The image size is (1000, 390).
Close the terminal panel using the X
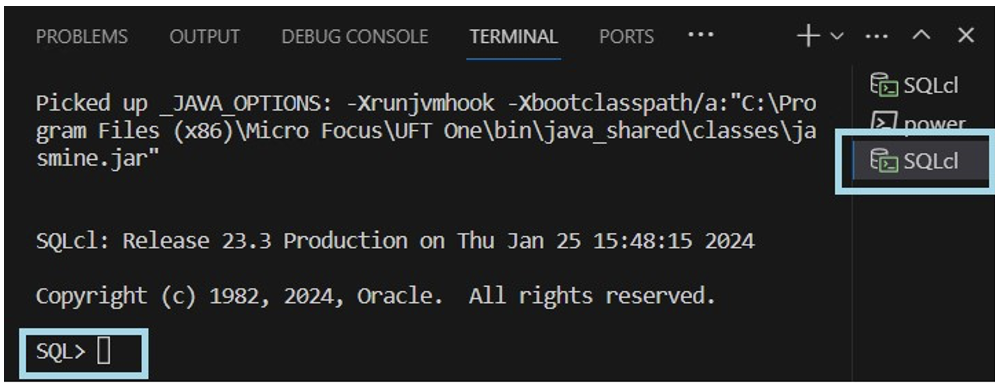[x=966, y=36]
